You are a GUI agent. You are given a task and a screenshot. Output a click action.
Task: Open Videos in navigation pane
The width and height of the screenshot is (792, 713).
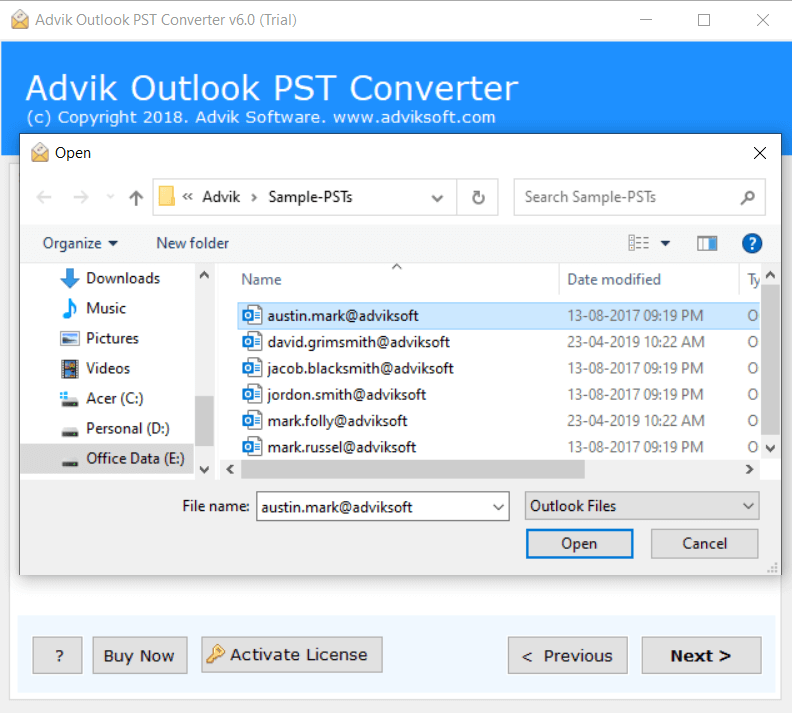[96, 368]
